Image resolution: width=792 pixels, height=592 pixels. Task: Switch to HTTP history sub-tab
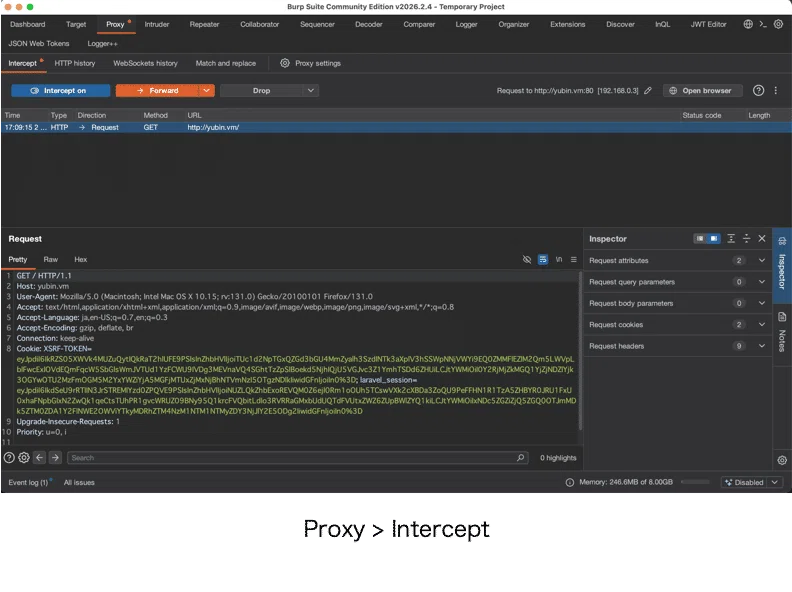(75, 63)
